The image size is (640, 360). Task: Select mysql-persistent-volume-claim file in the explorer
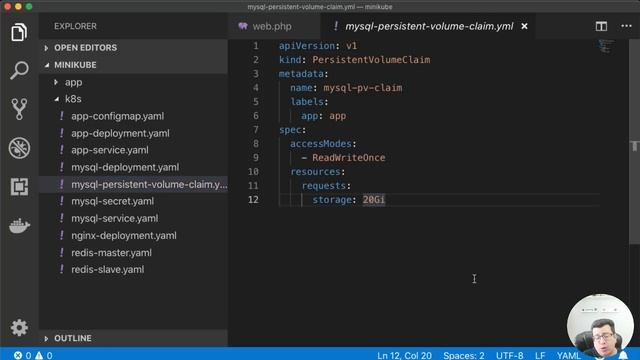pyautogui.click(x=133, y=184)
